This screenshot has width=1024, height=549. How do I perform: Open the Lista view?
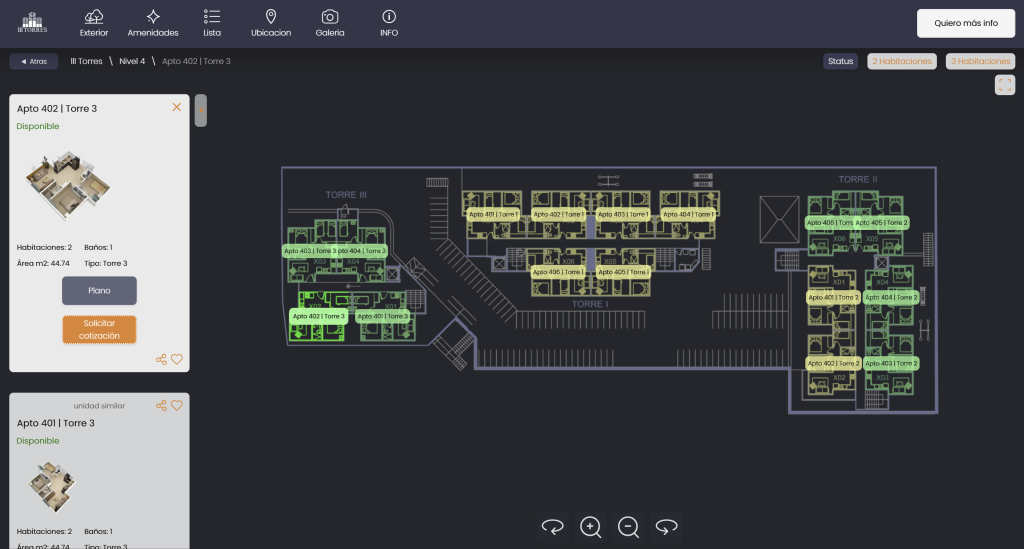pos(212,22)
